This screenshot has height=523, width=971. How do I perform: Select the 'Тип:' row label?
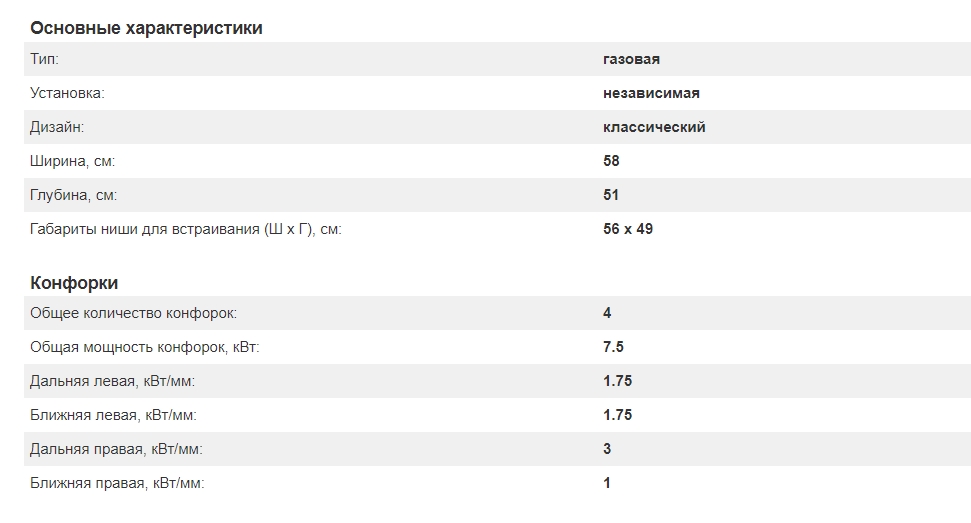[45, 59]
